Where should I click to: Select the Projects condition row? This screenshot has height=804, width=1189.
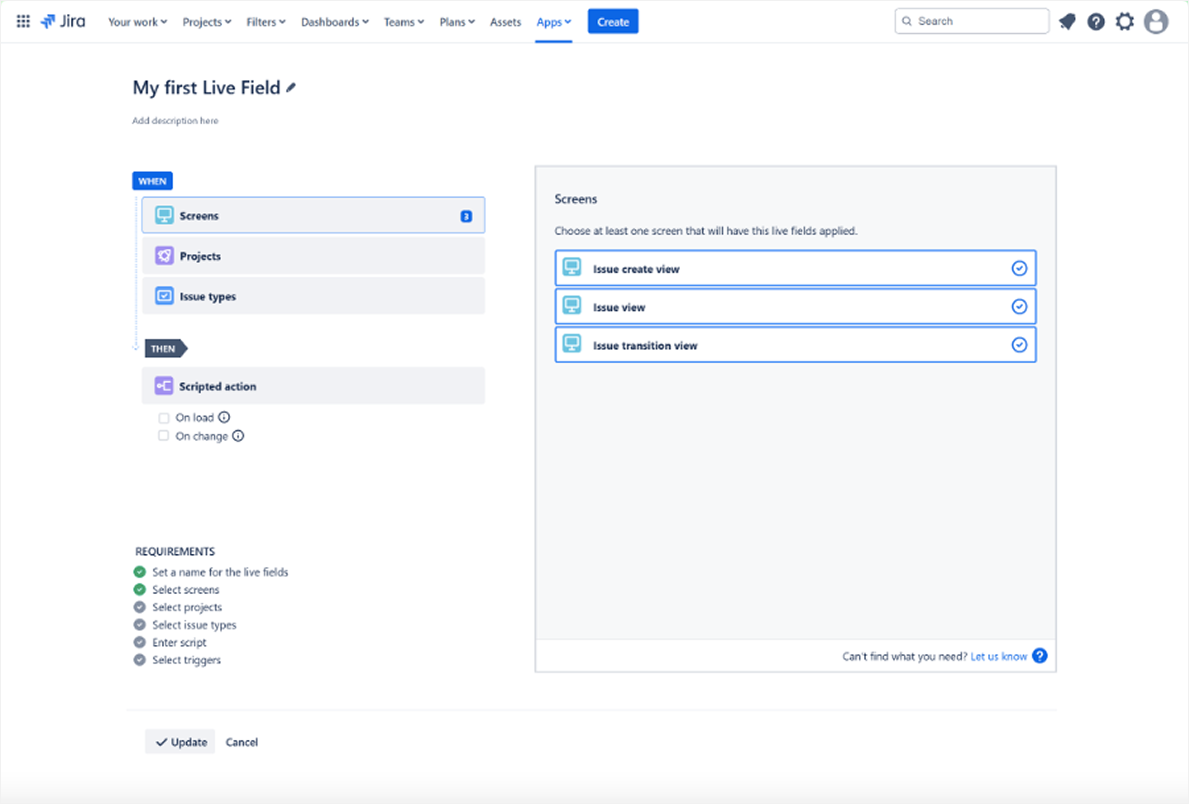coord(313,256)
